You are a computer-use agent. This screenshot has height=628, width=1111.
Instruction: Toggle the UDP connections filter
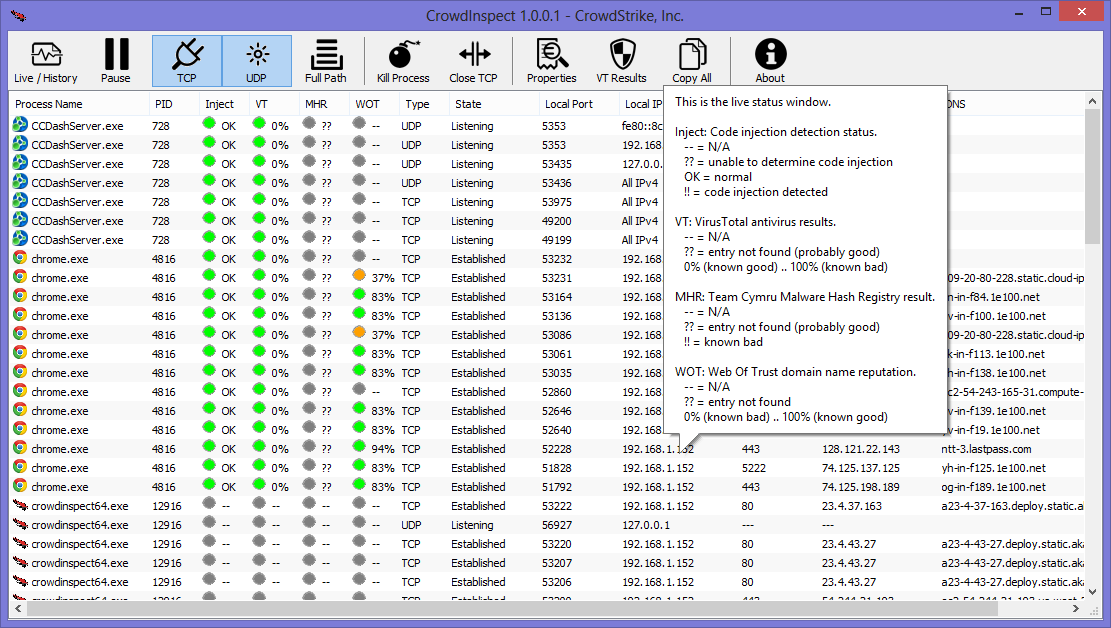[x=256, y=62]
